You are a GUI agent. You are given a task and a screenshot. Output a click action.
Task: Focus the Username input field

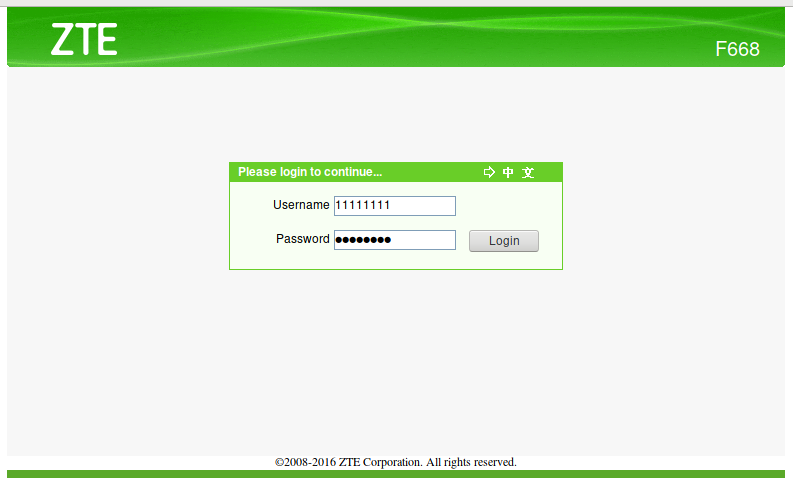click(x=394, y=206)
